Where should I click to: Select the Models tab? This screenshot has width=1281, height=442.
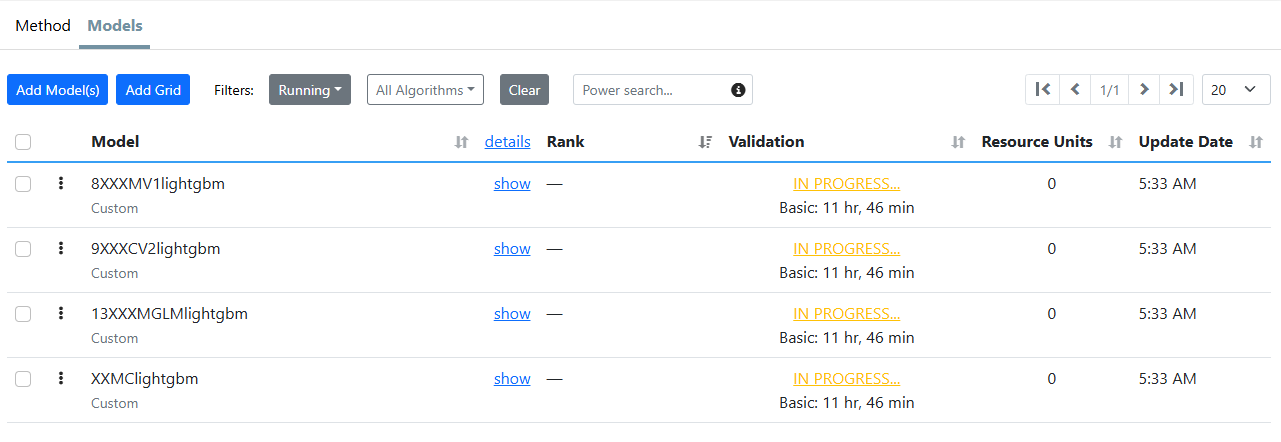114,26
